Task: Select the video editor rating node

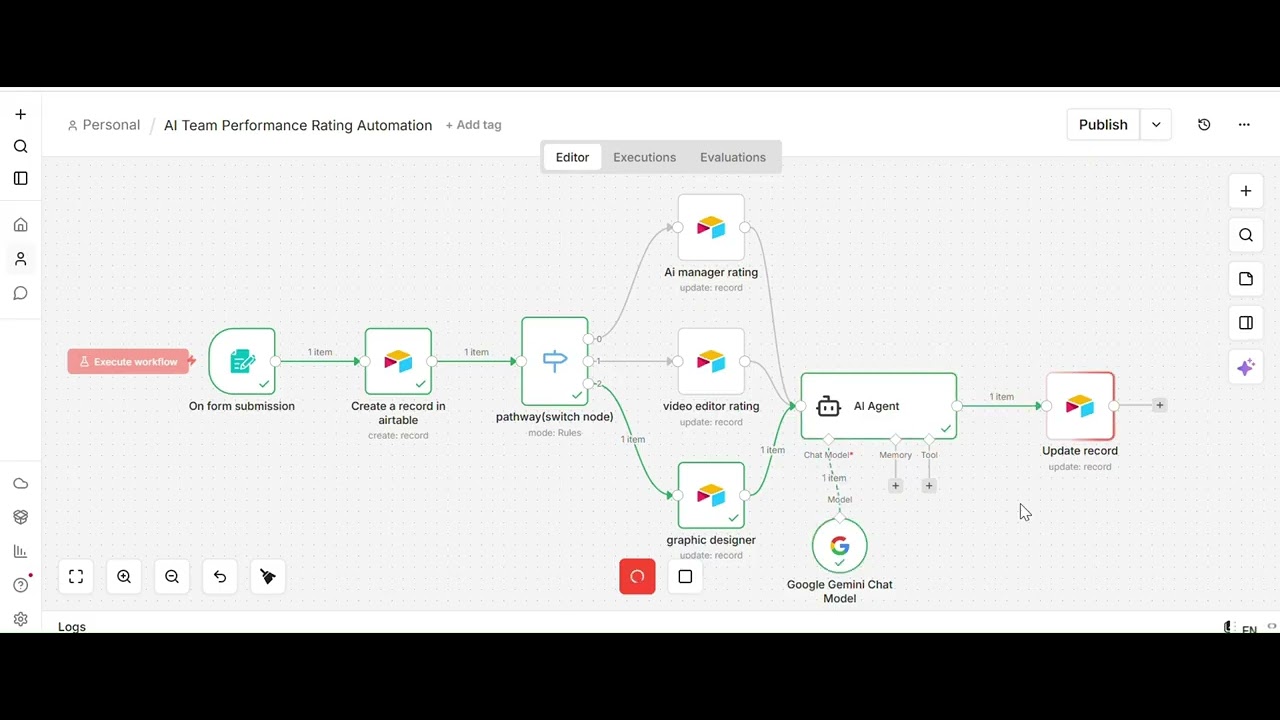Action: [711, 361]
